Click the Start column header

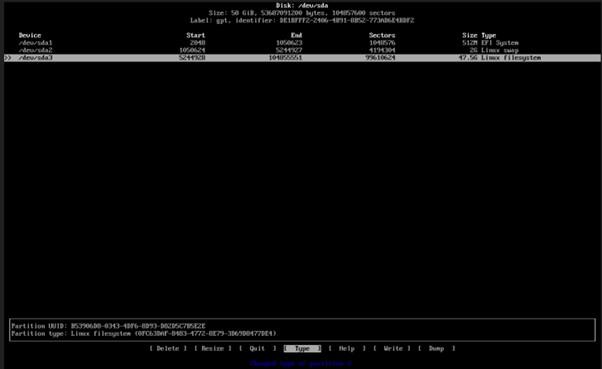(x=196, y=35)
